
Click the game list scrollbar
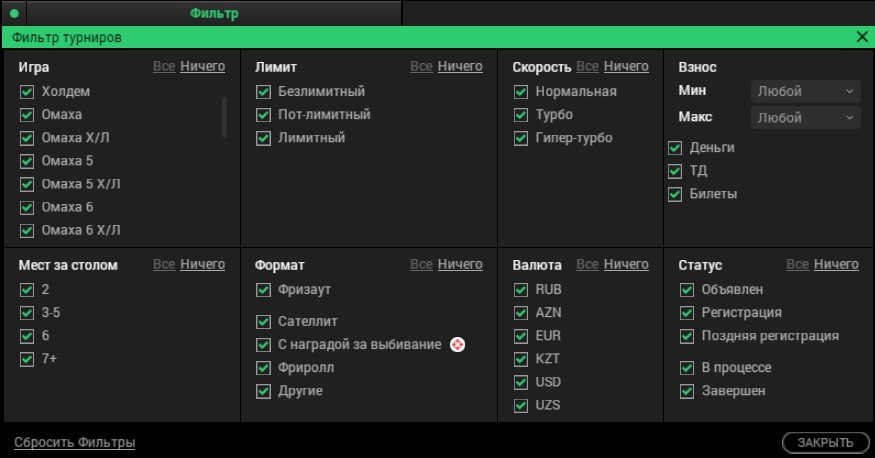(224, 116)
